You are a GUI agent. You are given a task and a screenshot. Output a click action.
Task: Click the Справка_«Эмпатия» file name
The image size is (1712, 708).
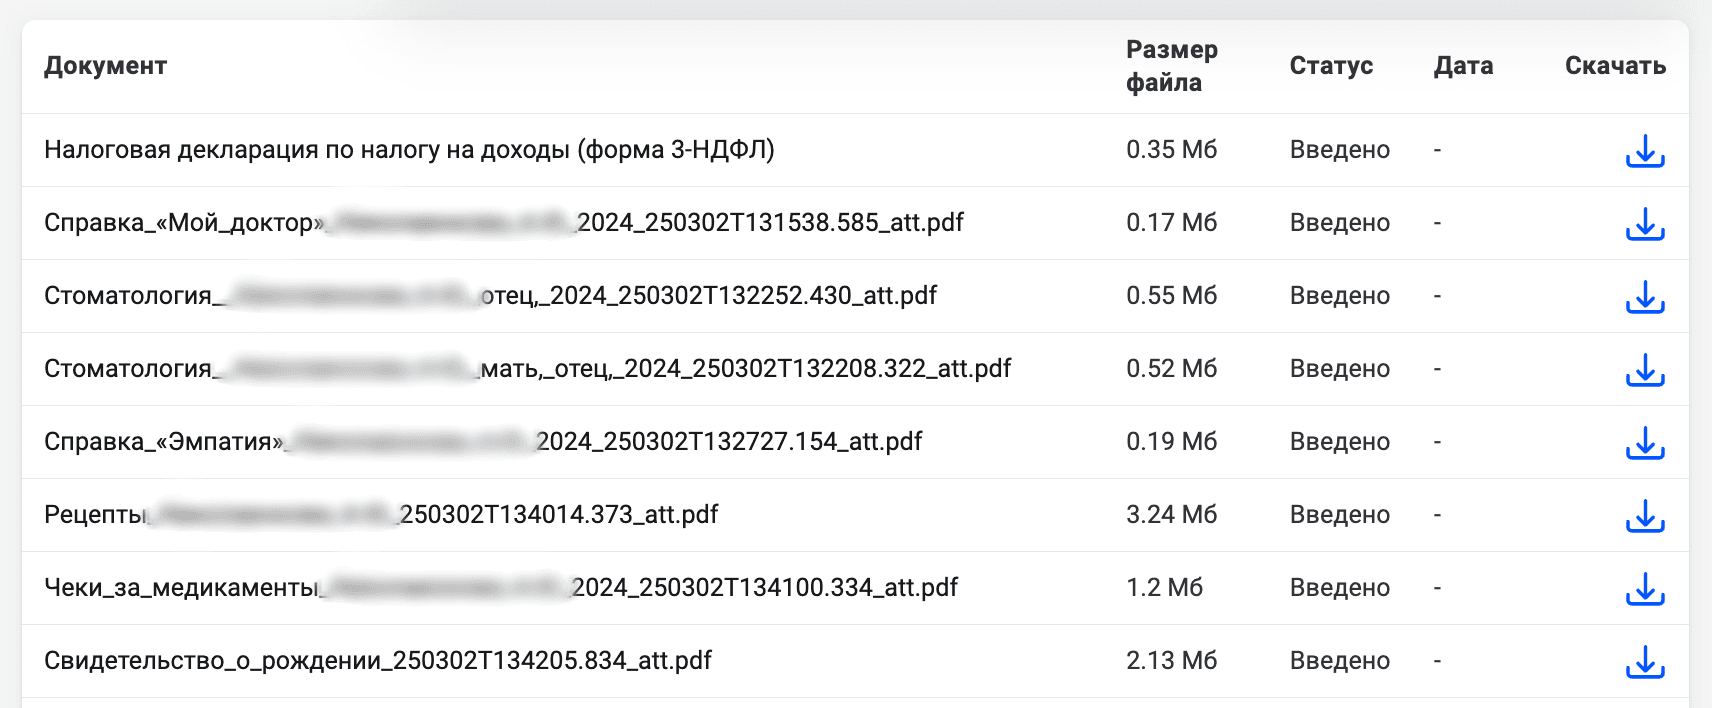(483, 442)
